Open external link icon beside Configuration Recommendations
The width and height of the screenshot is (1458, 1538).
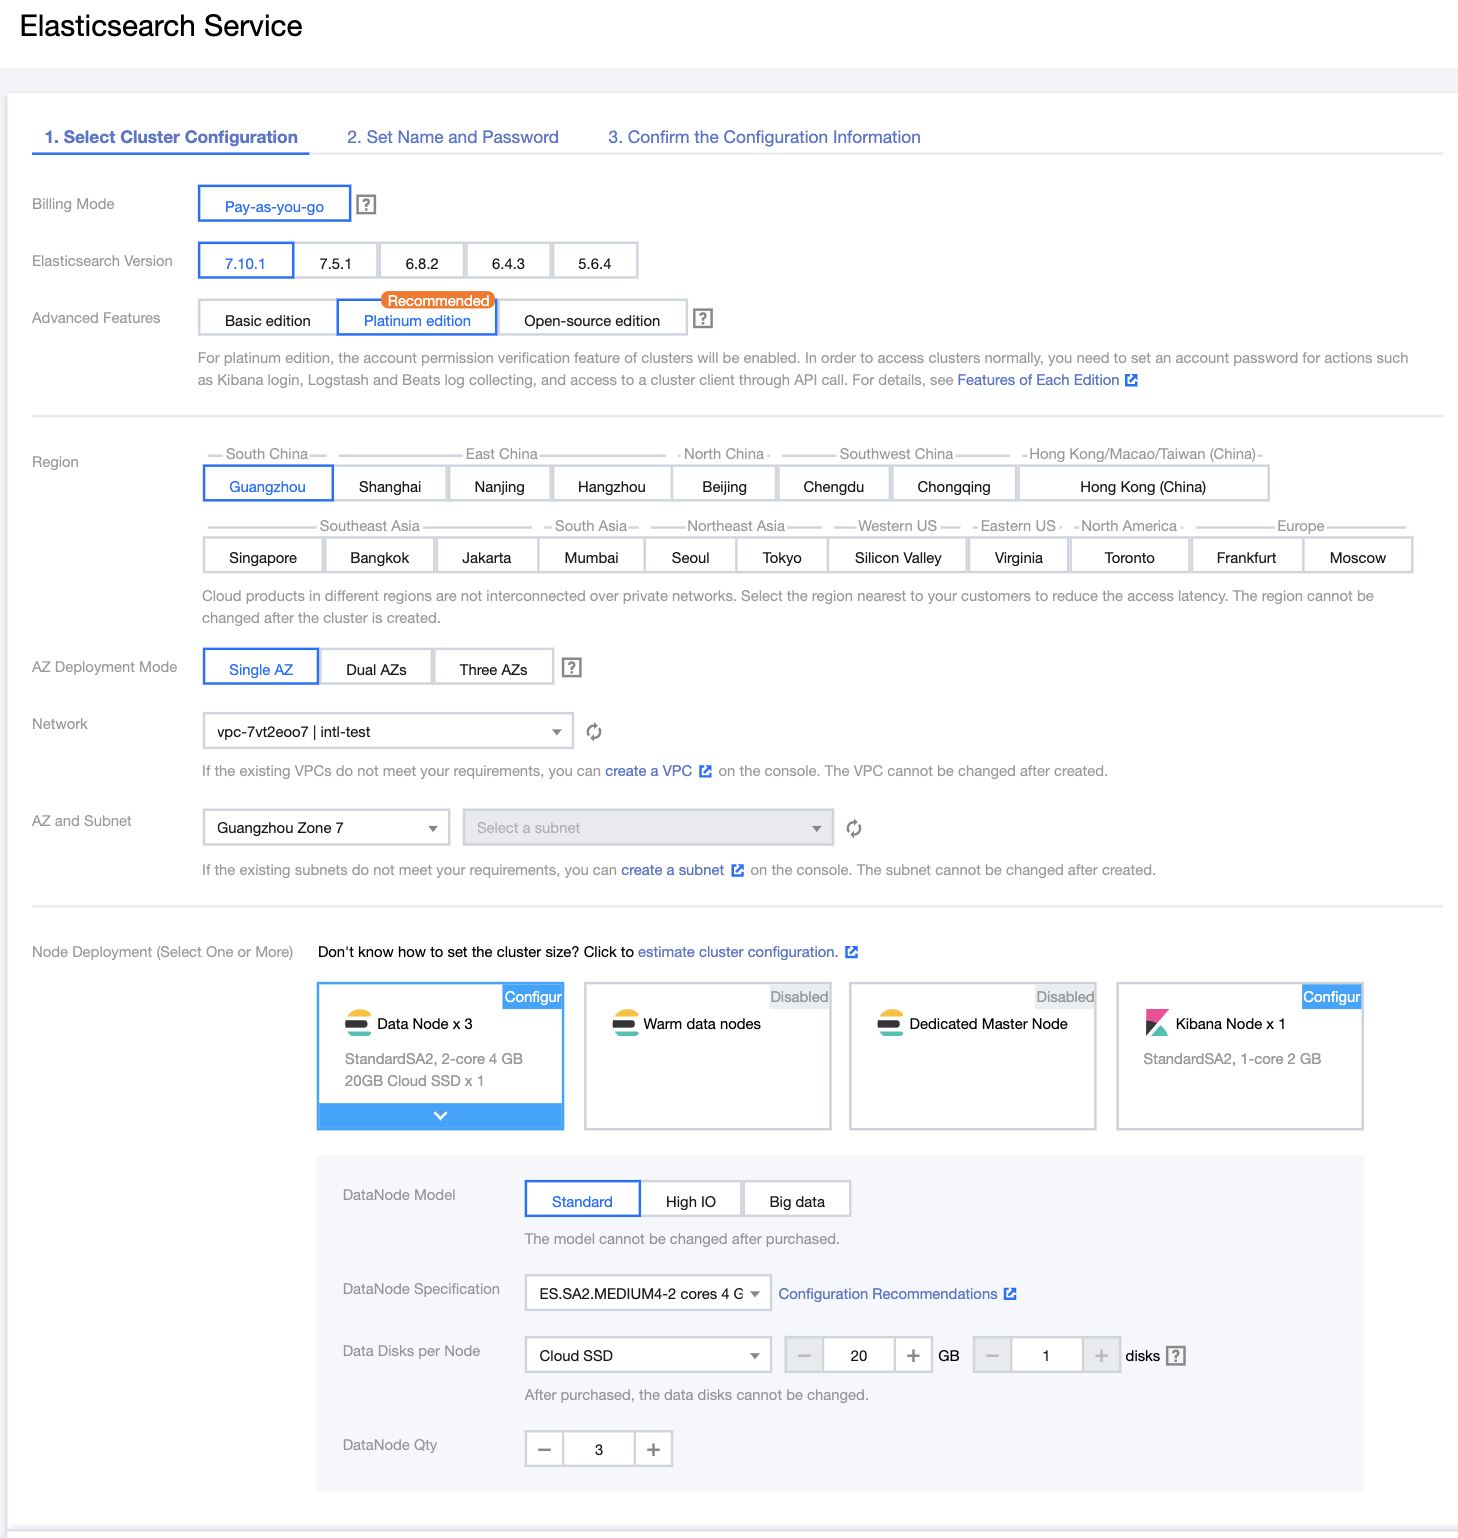pos(1010,1294)
